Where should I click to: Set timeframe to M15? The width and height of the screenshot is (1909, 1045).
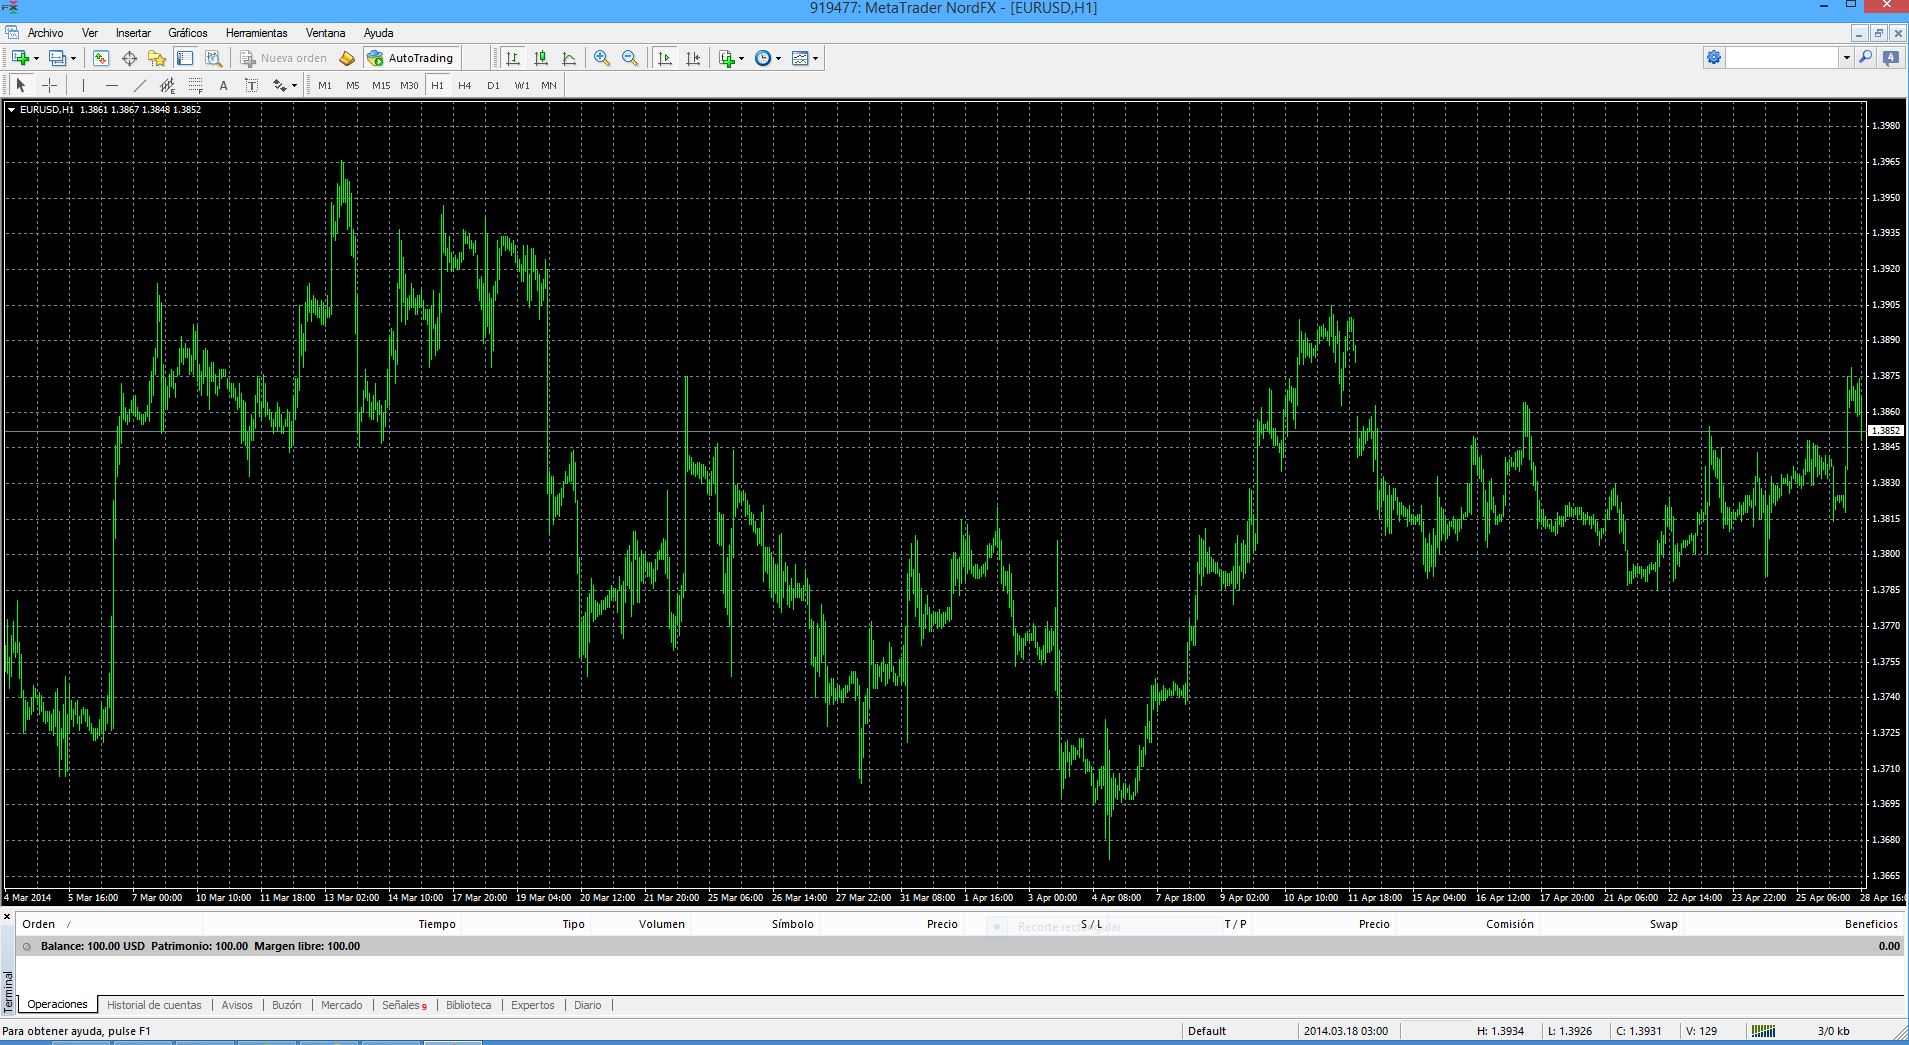[381, 86]
